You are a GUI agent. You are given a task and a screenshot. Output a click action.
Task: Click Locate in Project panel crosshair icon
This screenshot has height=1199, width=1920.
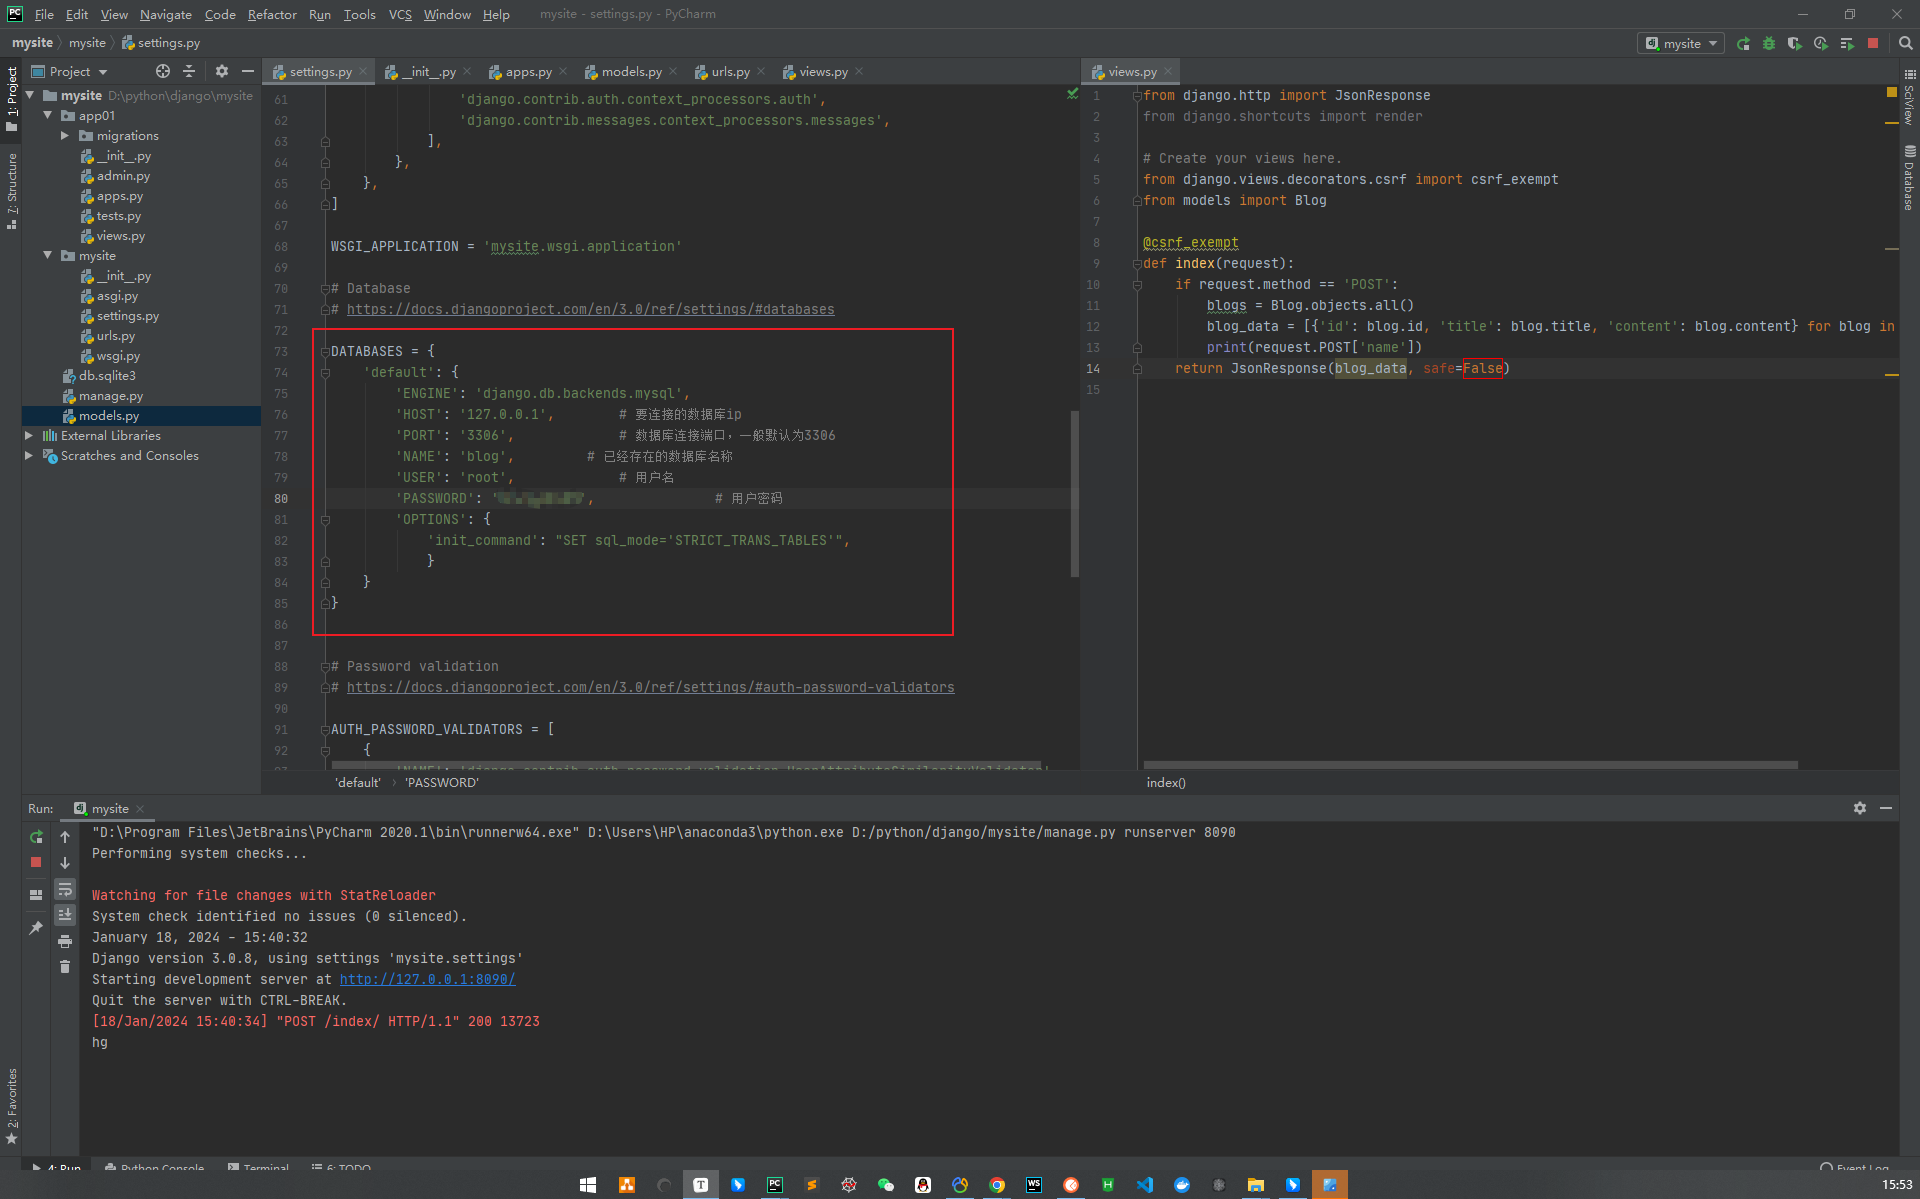click(x=163, y=71)
